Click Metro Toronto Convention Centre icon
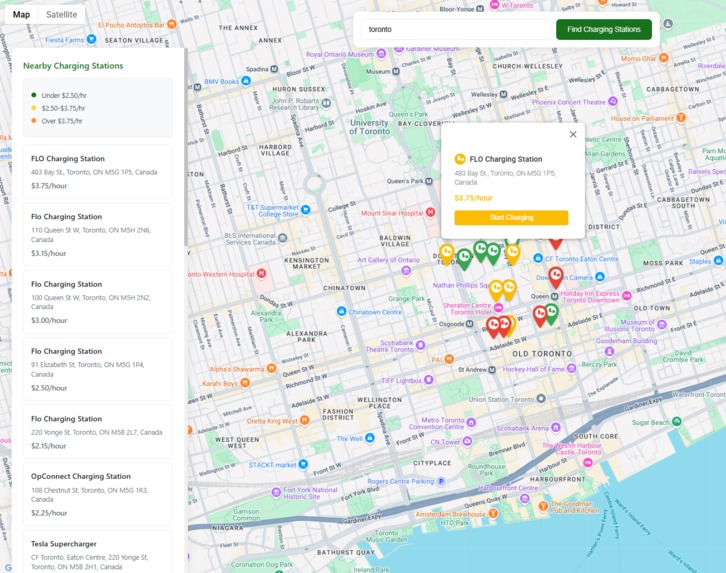Viewport: 726px width, 573px height. point(471,422)
